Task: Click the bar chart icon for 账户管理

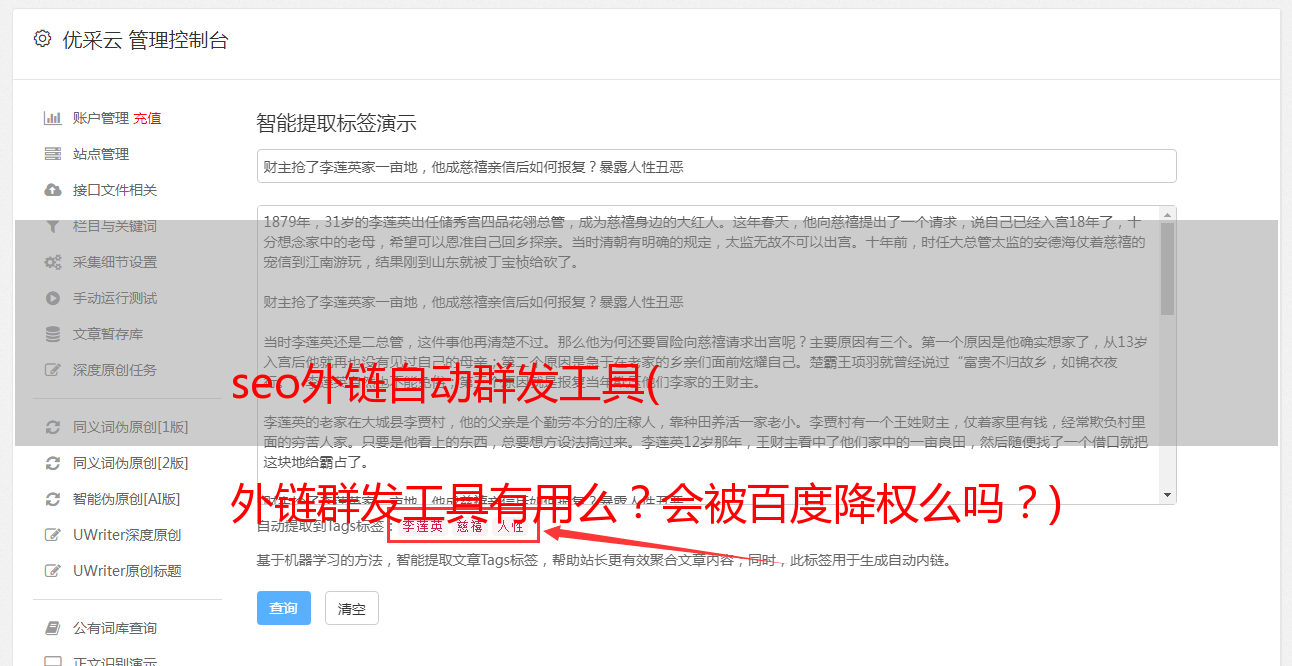Action: 53,118
